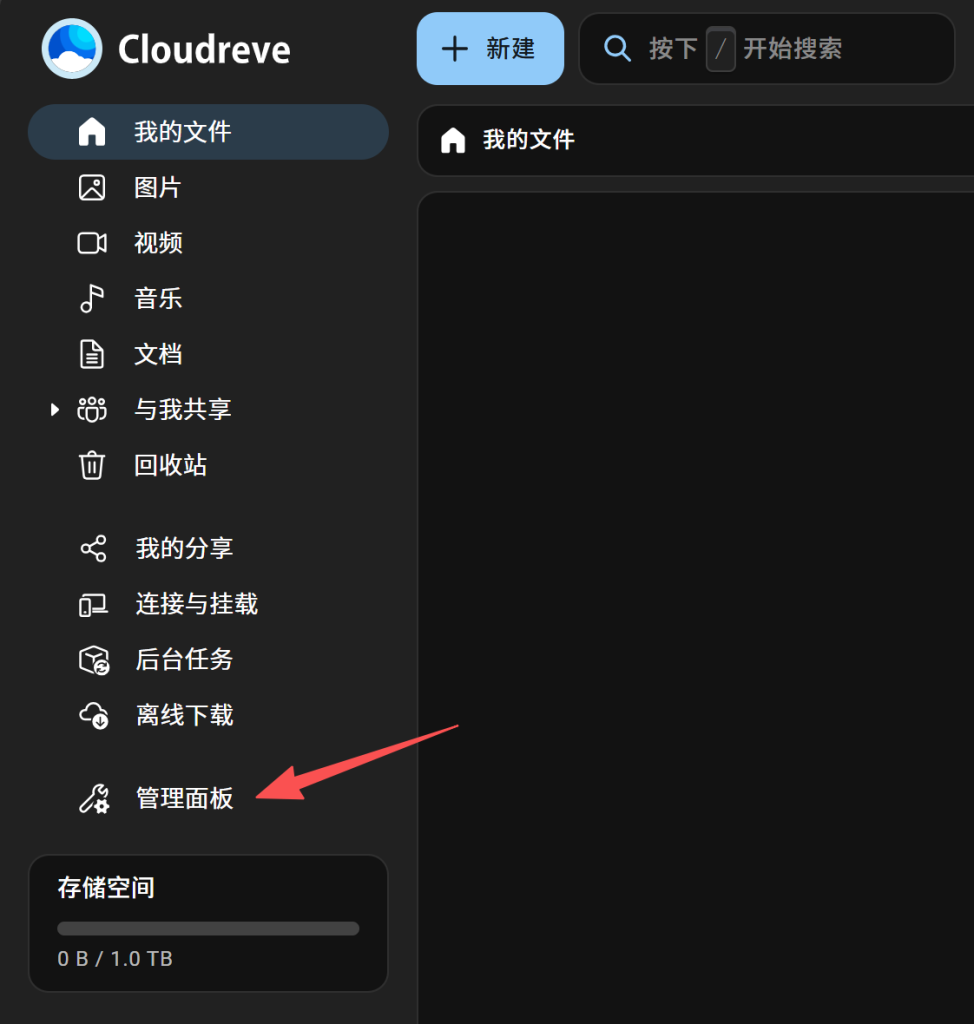
Task: Open 连接与挂载 menu item
Action: 208,604
